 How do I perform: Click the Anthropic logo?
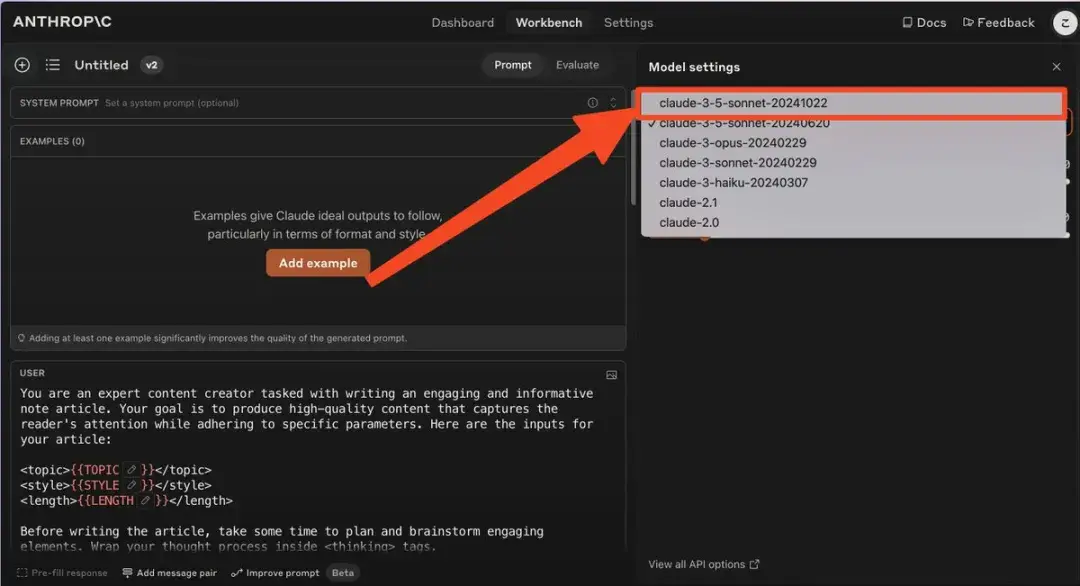(62, 22)
